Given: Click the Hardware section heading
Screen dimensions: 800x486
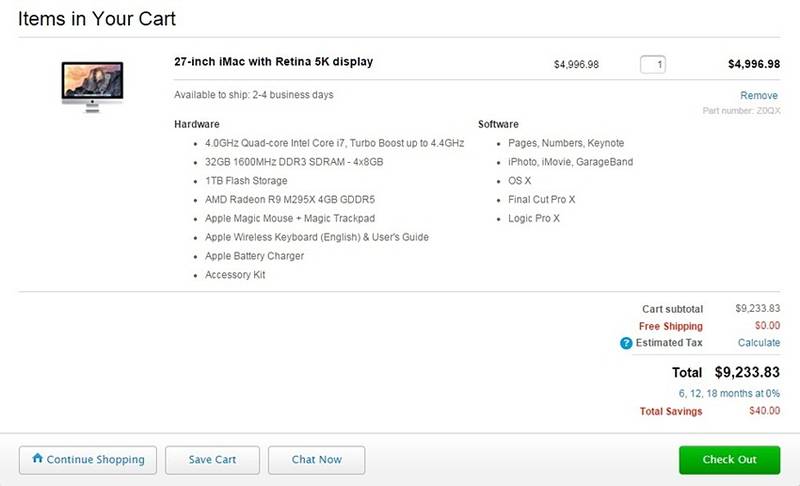Looking at the screenshot, I should [x=196, y=124].
